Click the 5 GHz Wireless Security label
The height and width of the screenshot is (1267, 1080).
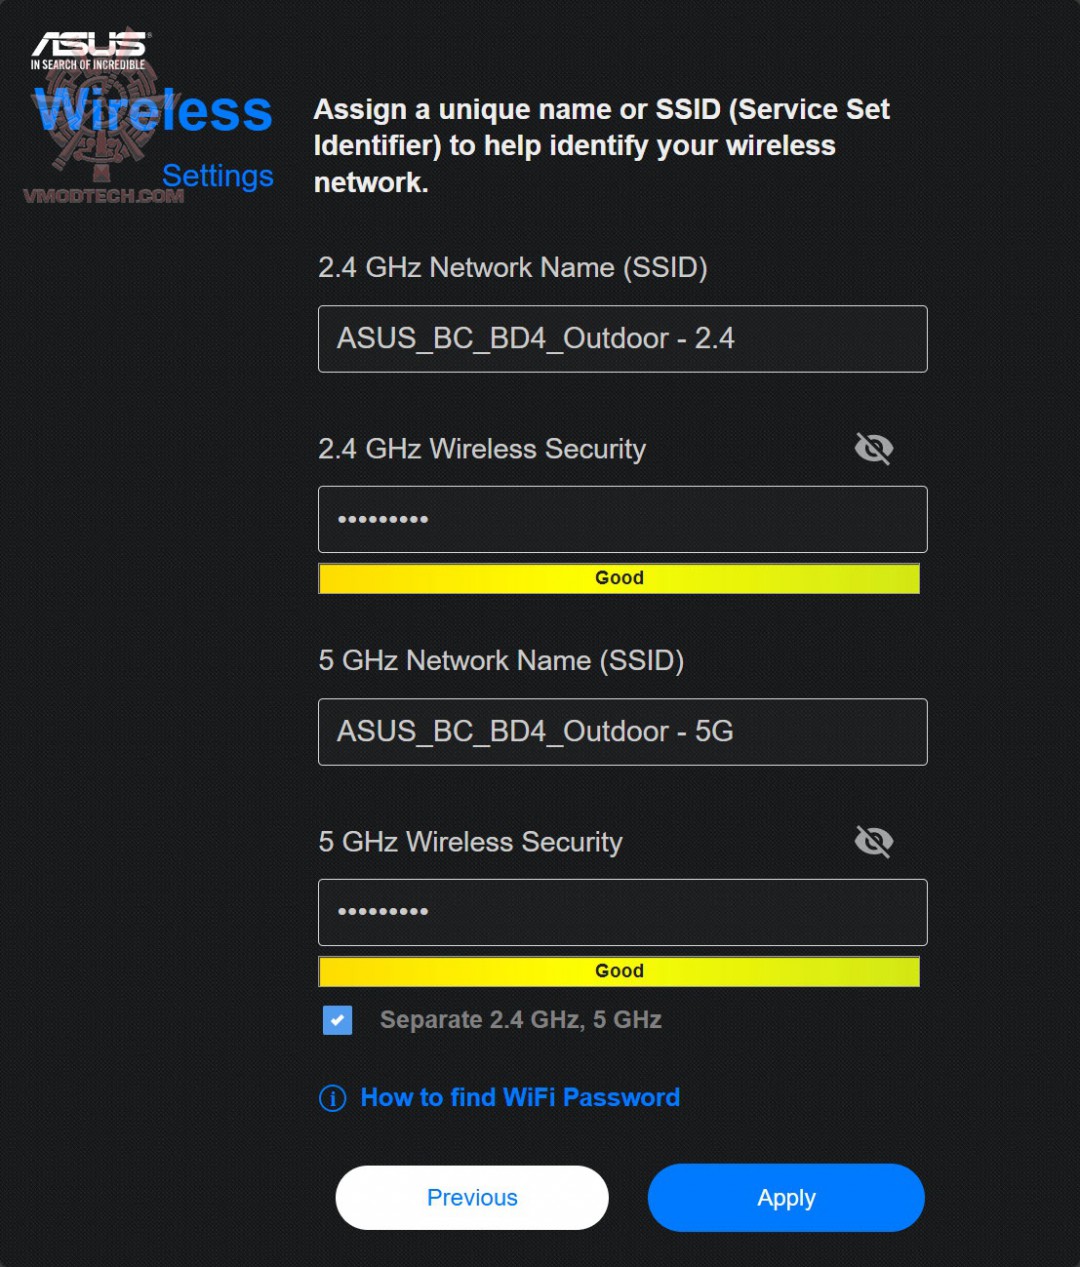coord(470,842)
